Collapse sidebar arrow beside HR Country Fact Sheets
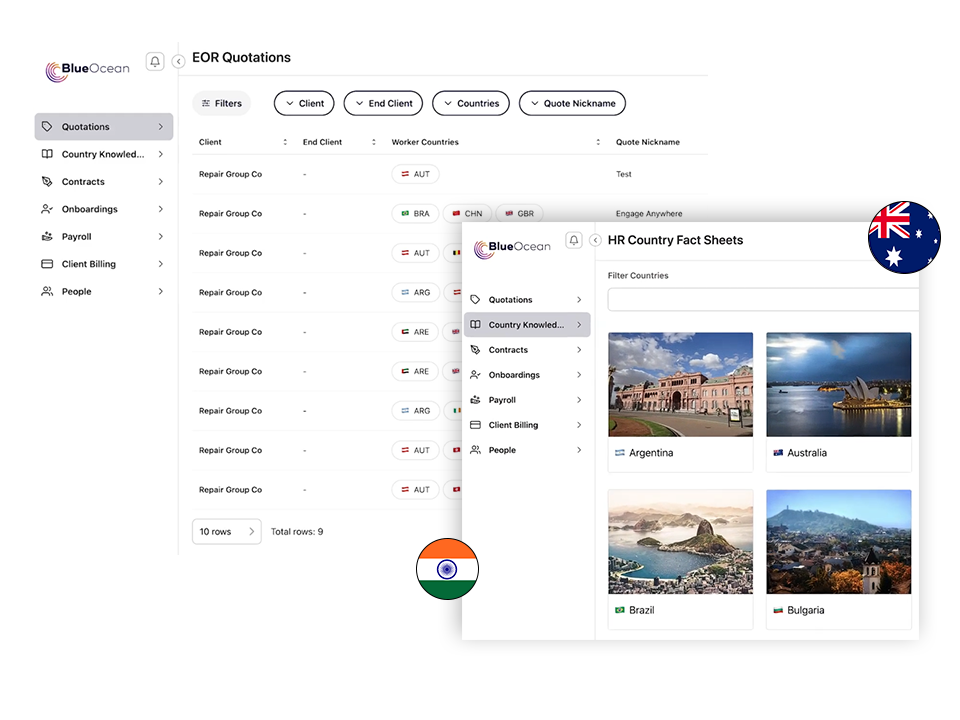This screenshot has width=960, height=720. 597,240
